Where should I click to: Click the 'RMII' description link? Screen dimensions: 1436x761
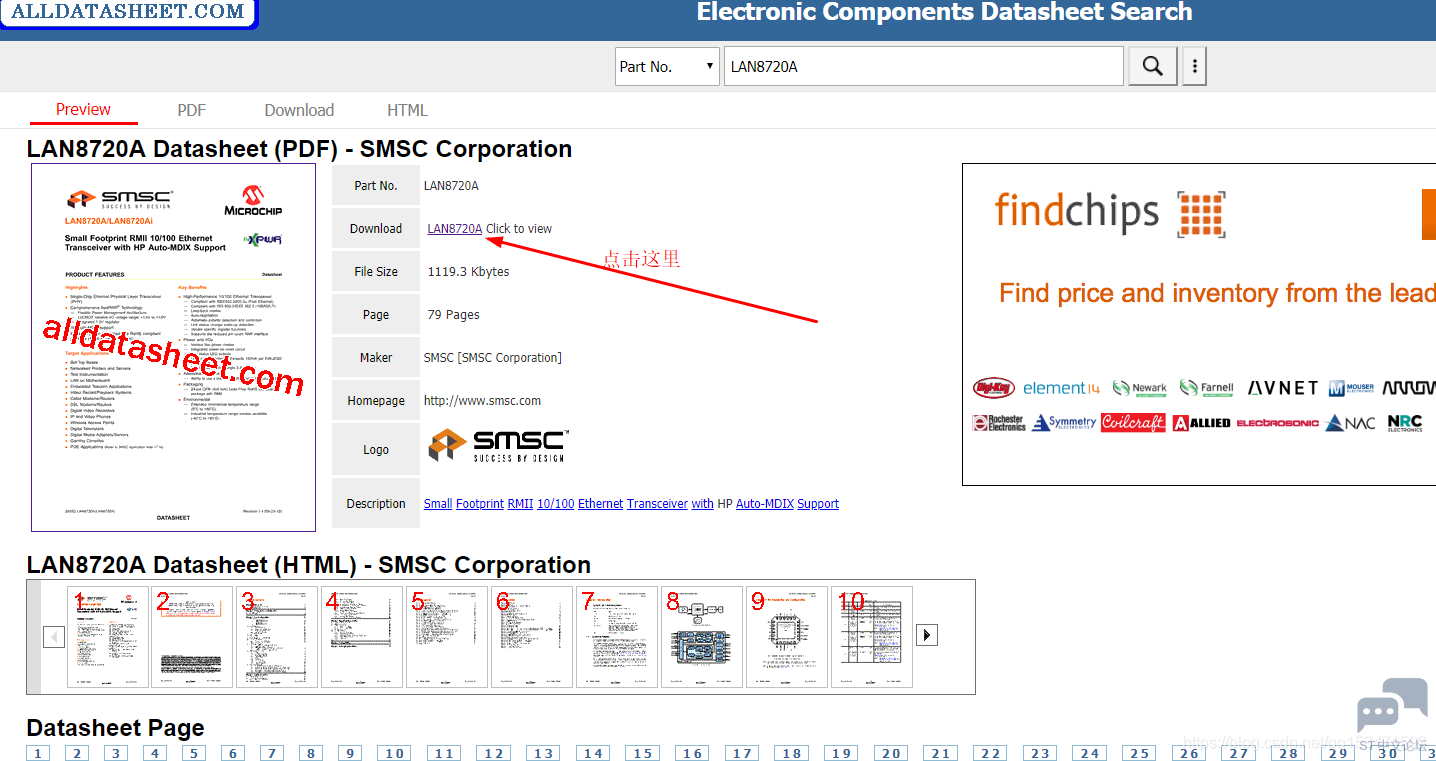[520, 504]
